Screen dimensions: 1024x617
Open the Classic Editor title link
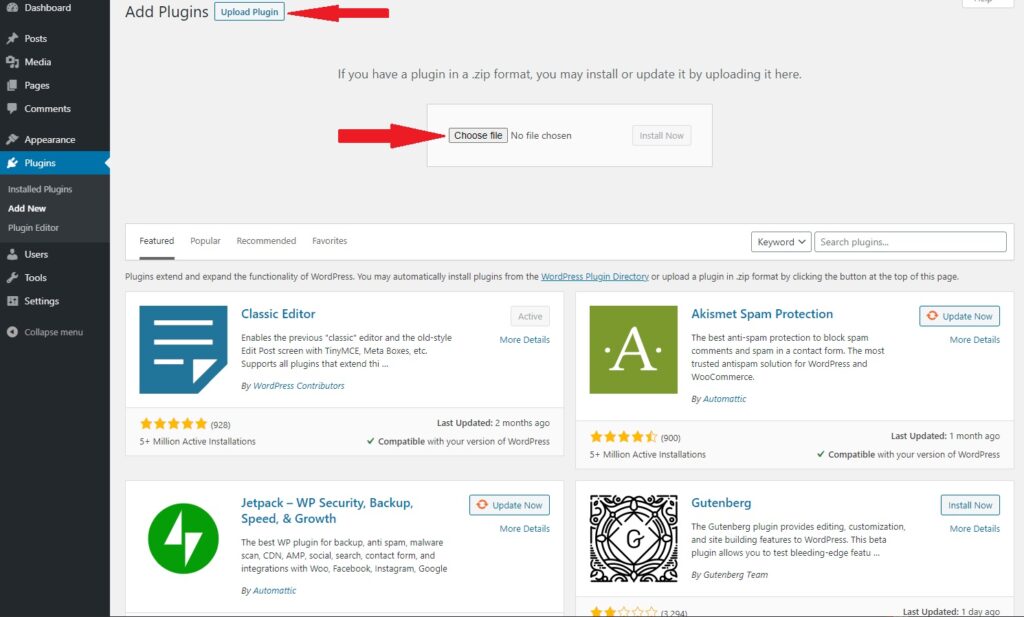tap(278, 314)
